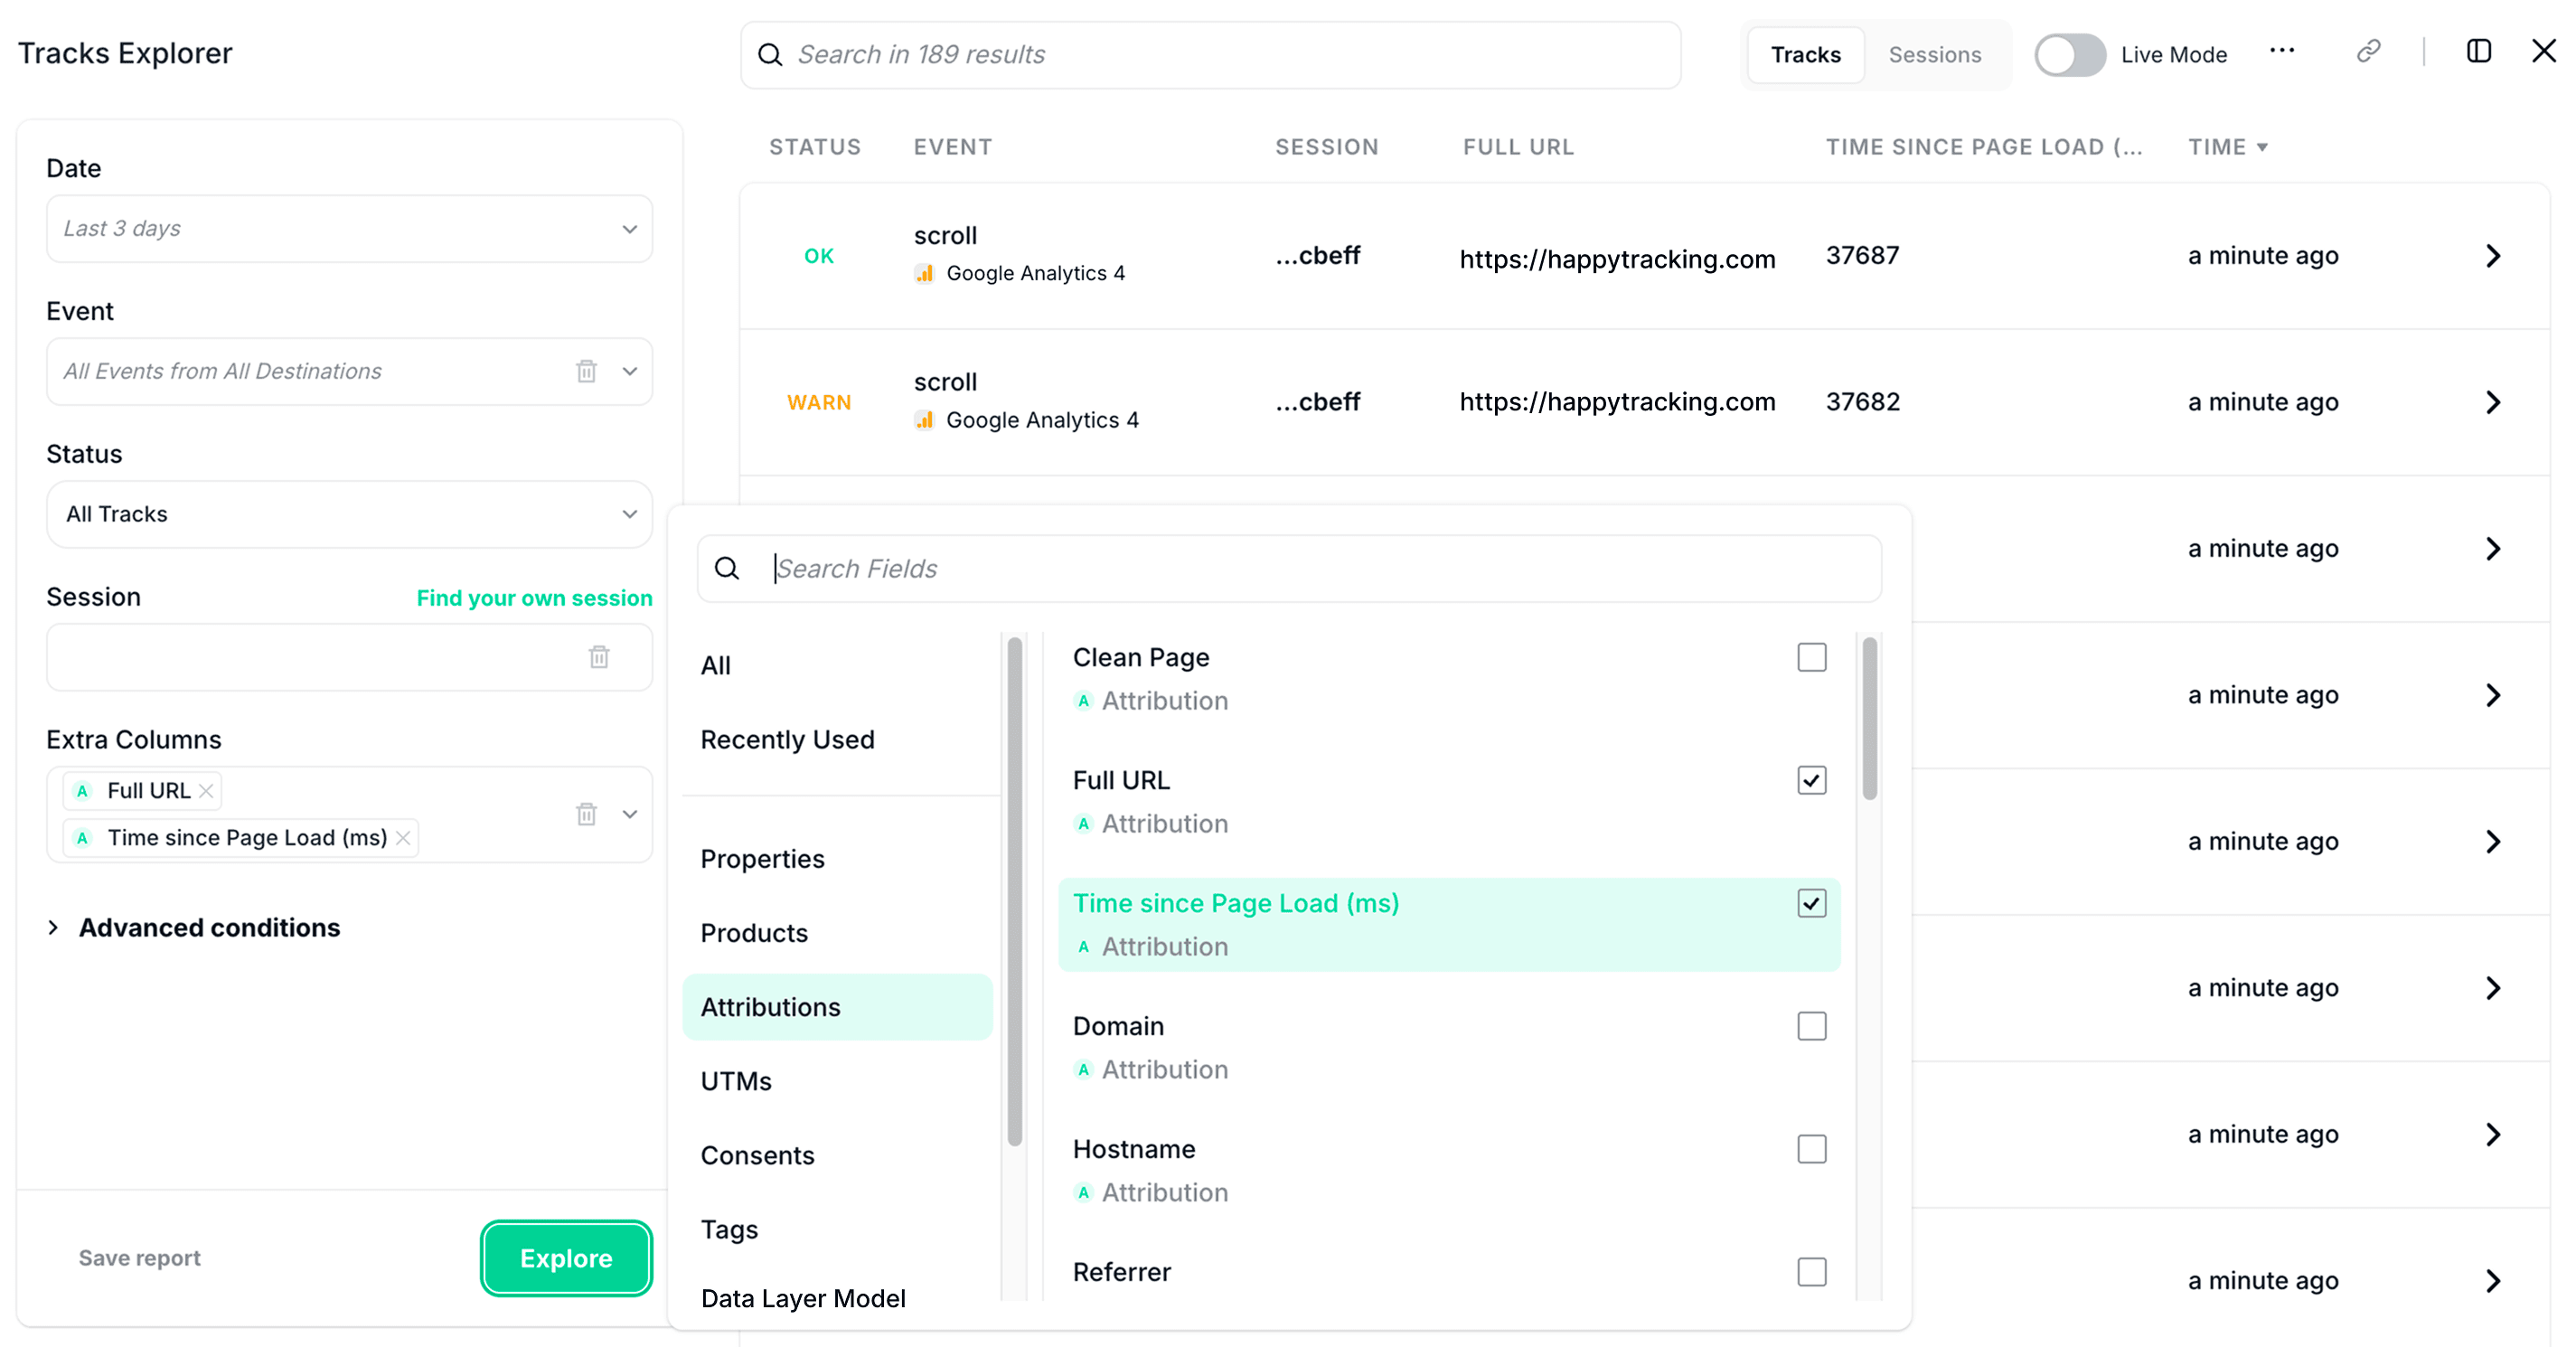Open the Status All Tracks dropdown
This screenshot has height=1347, width=2576.
[x=349, y=514]
